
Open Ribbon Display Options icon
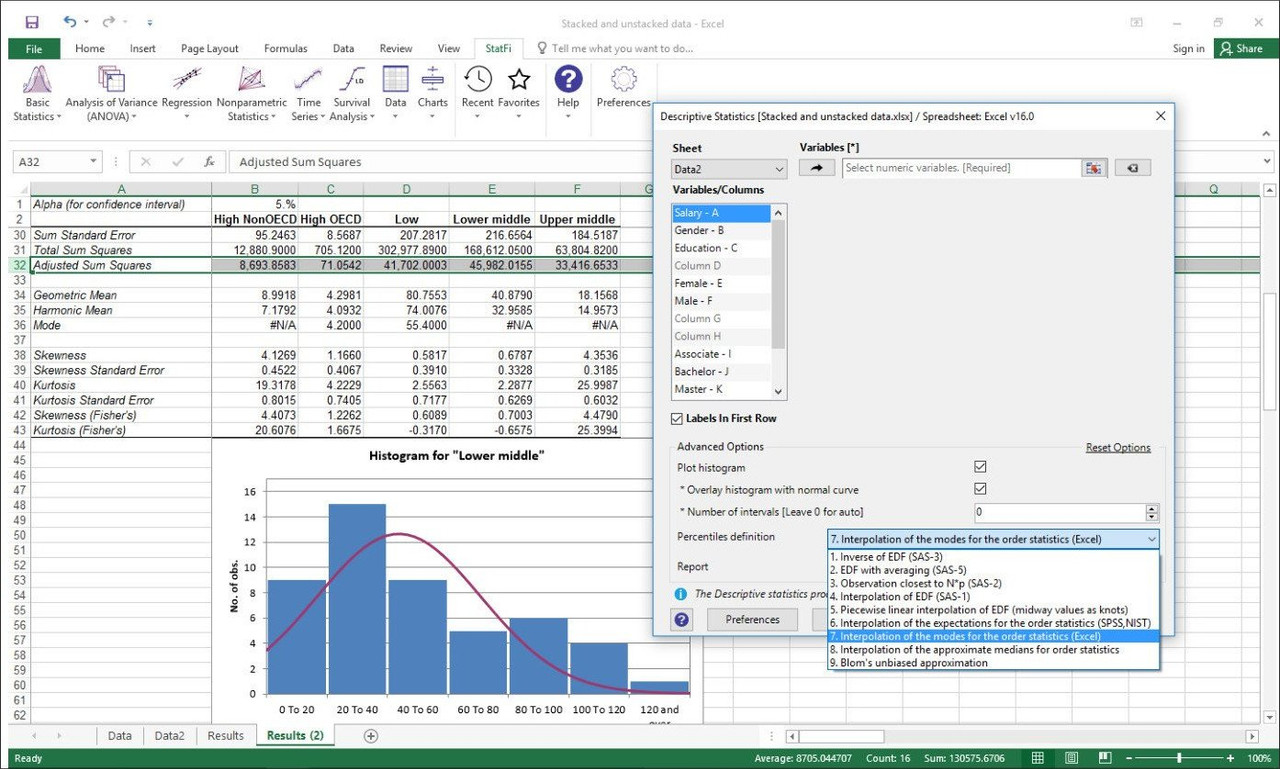[1136, 21]
